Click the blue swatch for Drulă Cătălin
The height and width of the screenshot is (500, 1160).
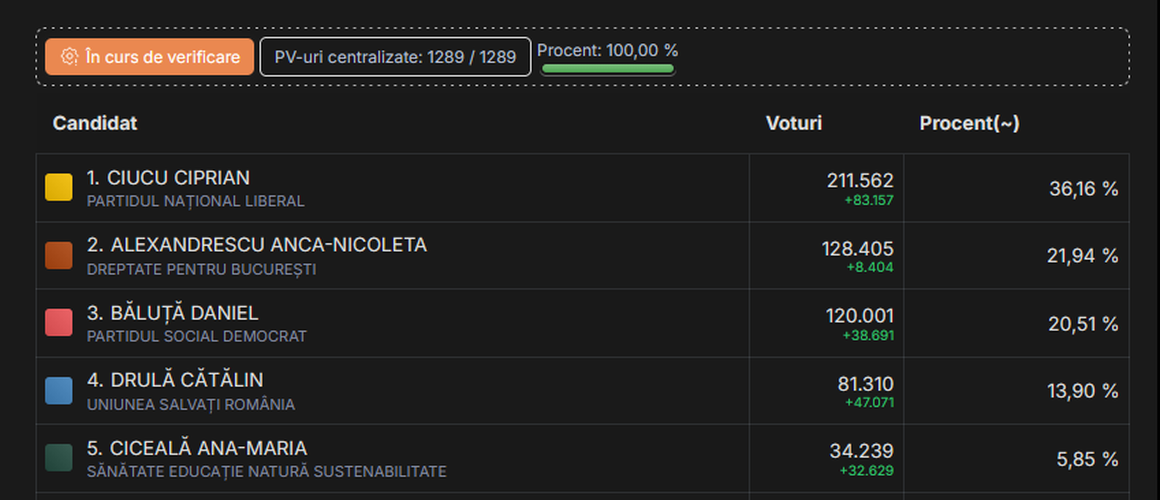tap(59, 390)
